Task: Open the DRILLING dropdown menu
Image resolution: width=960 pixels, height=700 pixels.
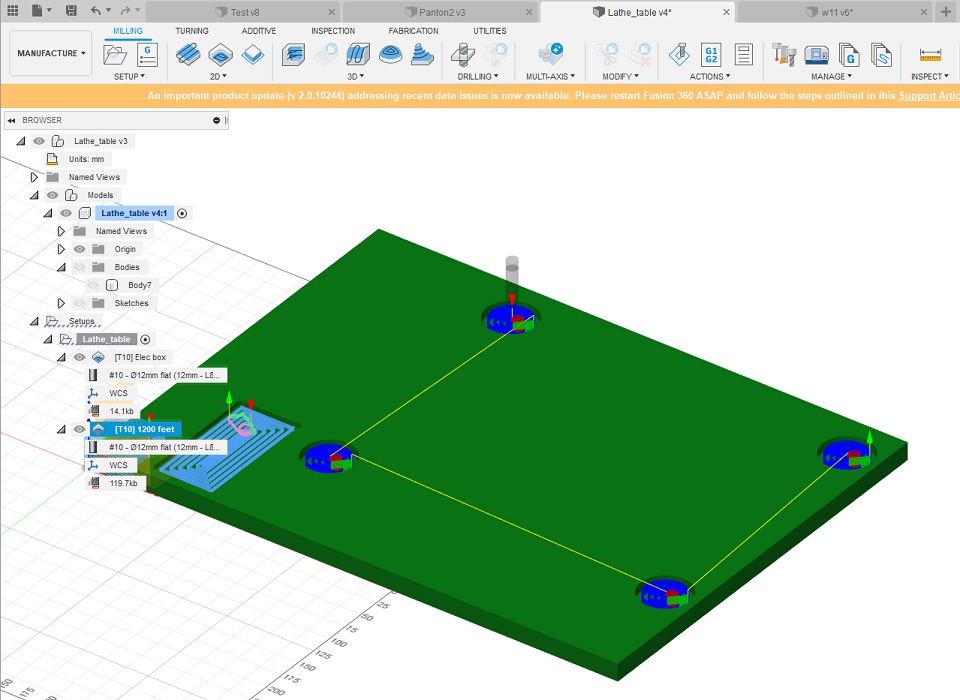Action: pos(478,77)
